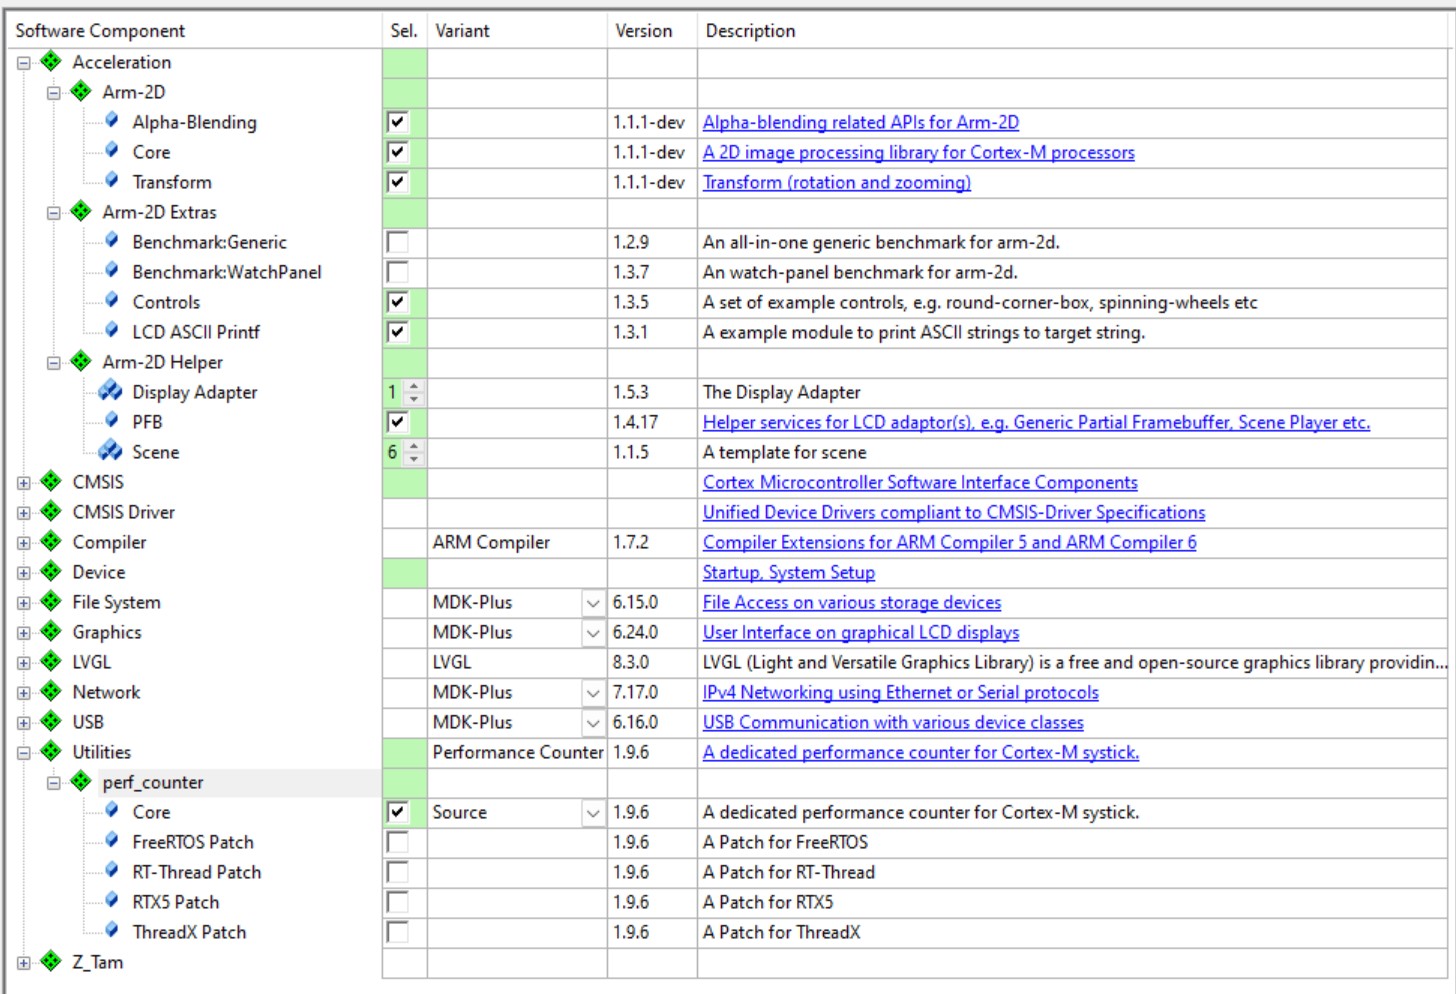Uncheck the Alpha-Blending checkbox
Screen dimensions: 1456x994
click(x=397, y=122)
